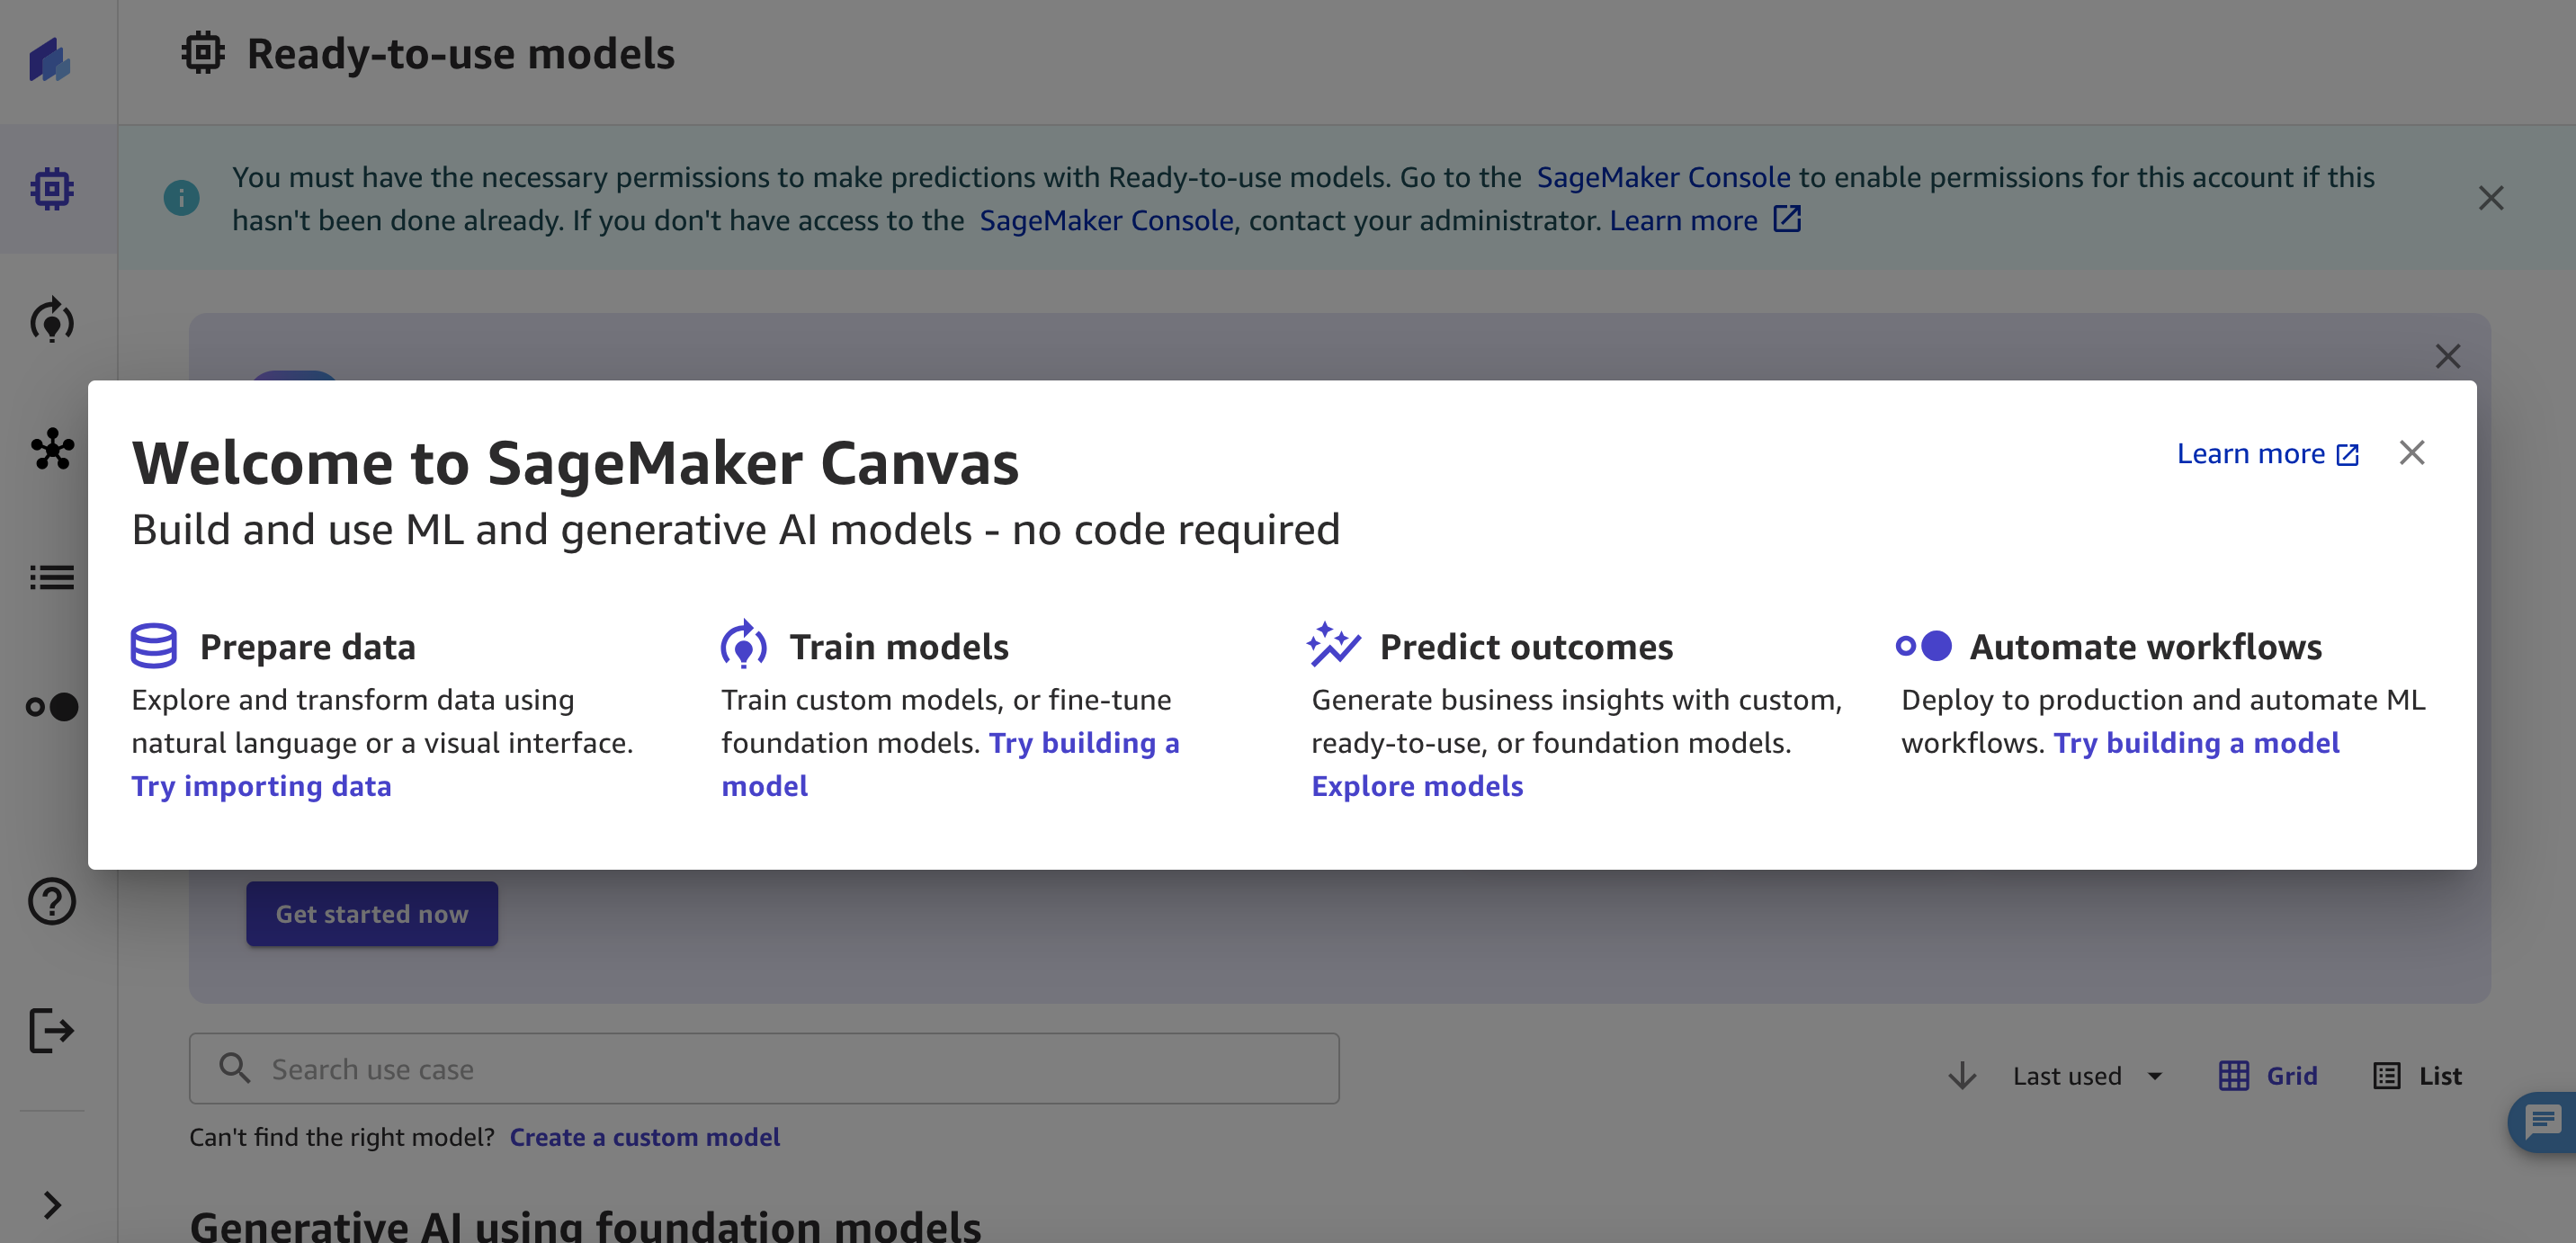Open the Help question mark icon

click(52, 901)
